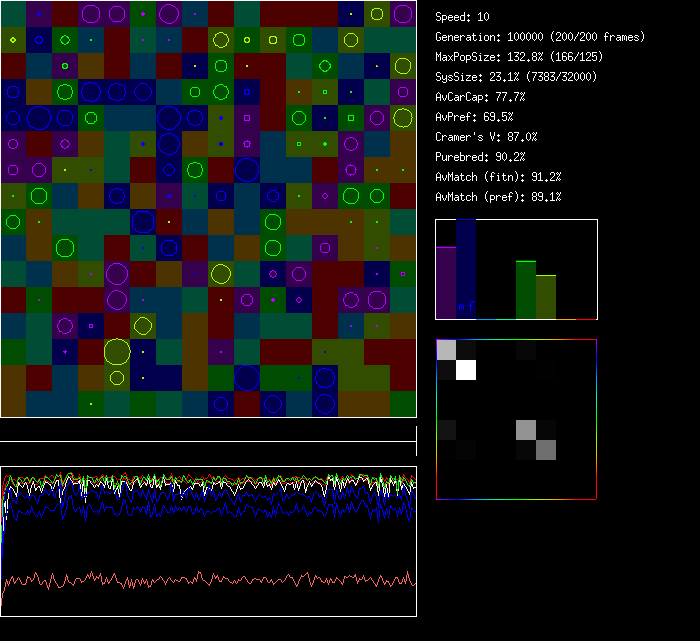Click the olive bar in the histogram

546,297
